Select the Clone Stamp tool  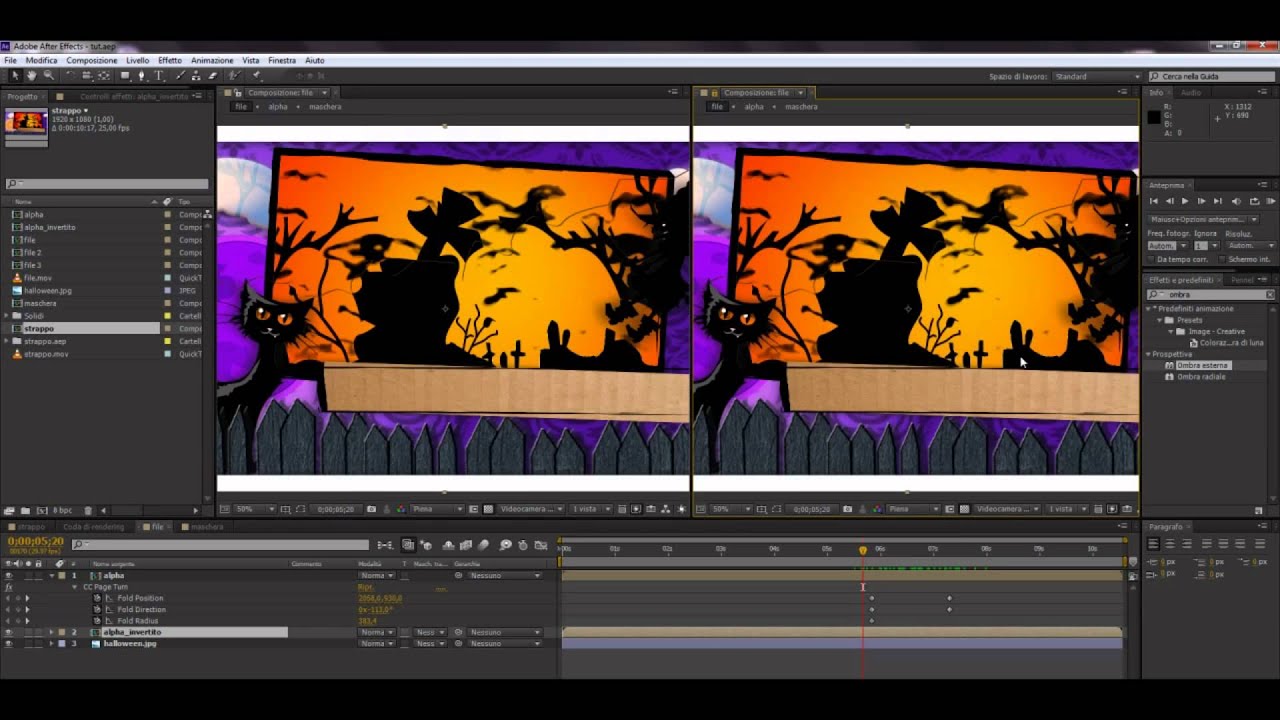196,76
